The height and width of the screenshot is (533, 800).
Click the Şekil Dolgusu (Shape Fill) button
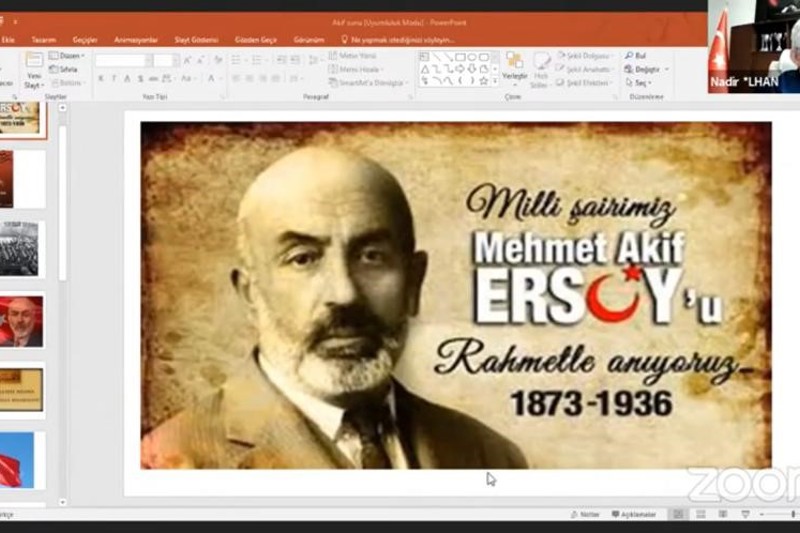point(583,56)
